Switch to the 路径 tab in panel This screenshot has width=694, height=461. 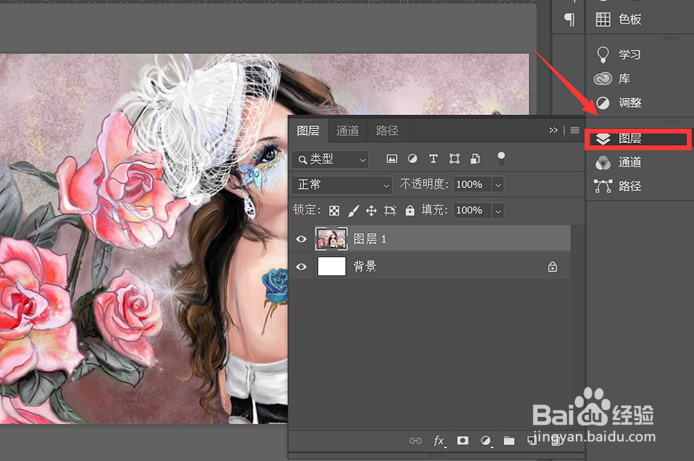point(387,131)
